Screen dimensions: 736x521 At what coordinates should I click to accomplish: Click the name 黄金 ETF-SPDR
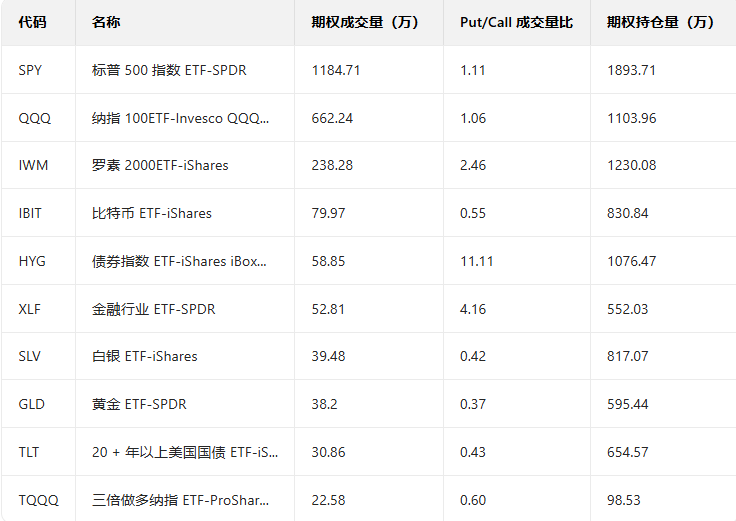139,405
